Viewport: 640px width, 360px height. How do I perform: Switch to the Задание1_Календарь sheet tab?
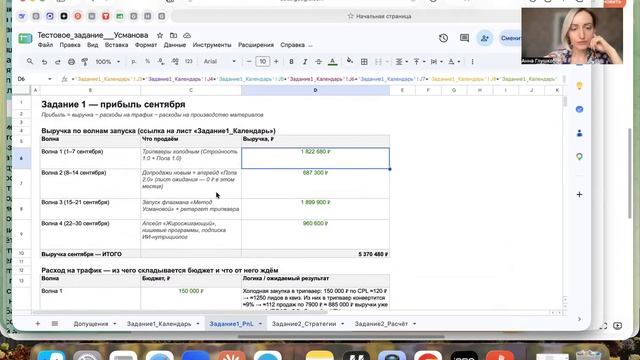[x=159, y=324]
